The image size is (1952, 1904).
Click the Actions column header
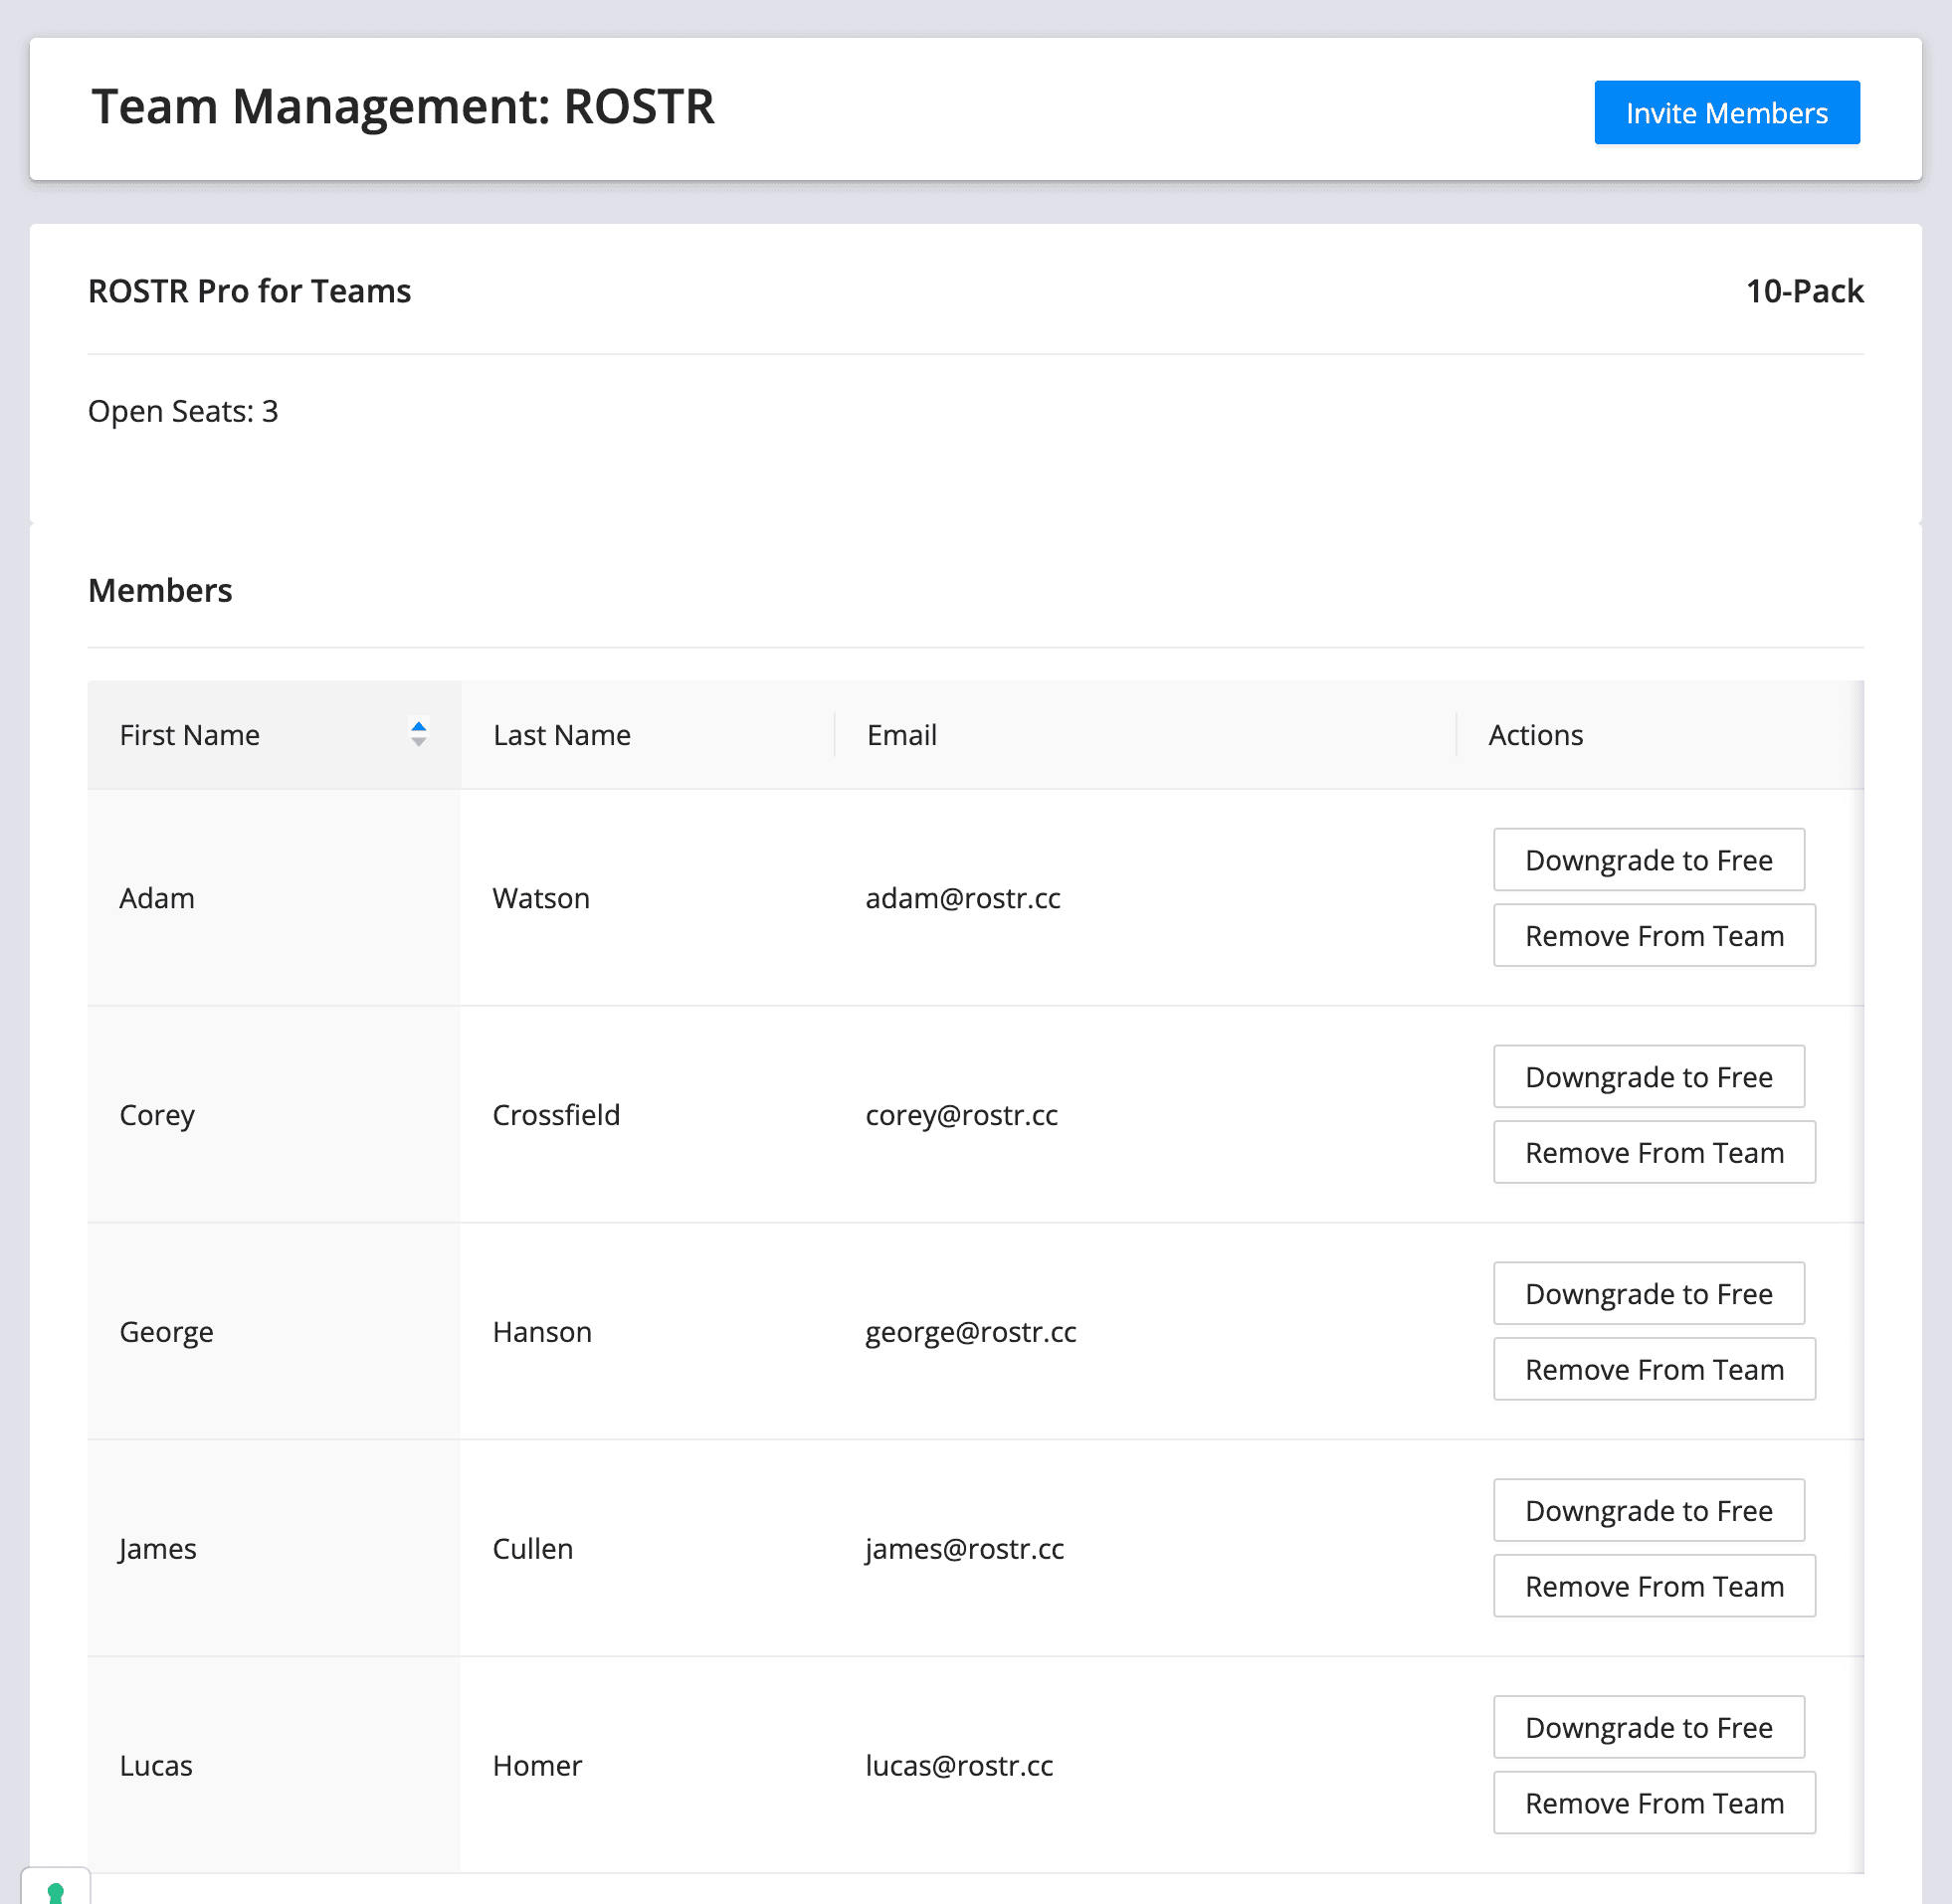click(1535, 735)
